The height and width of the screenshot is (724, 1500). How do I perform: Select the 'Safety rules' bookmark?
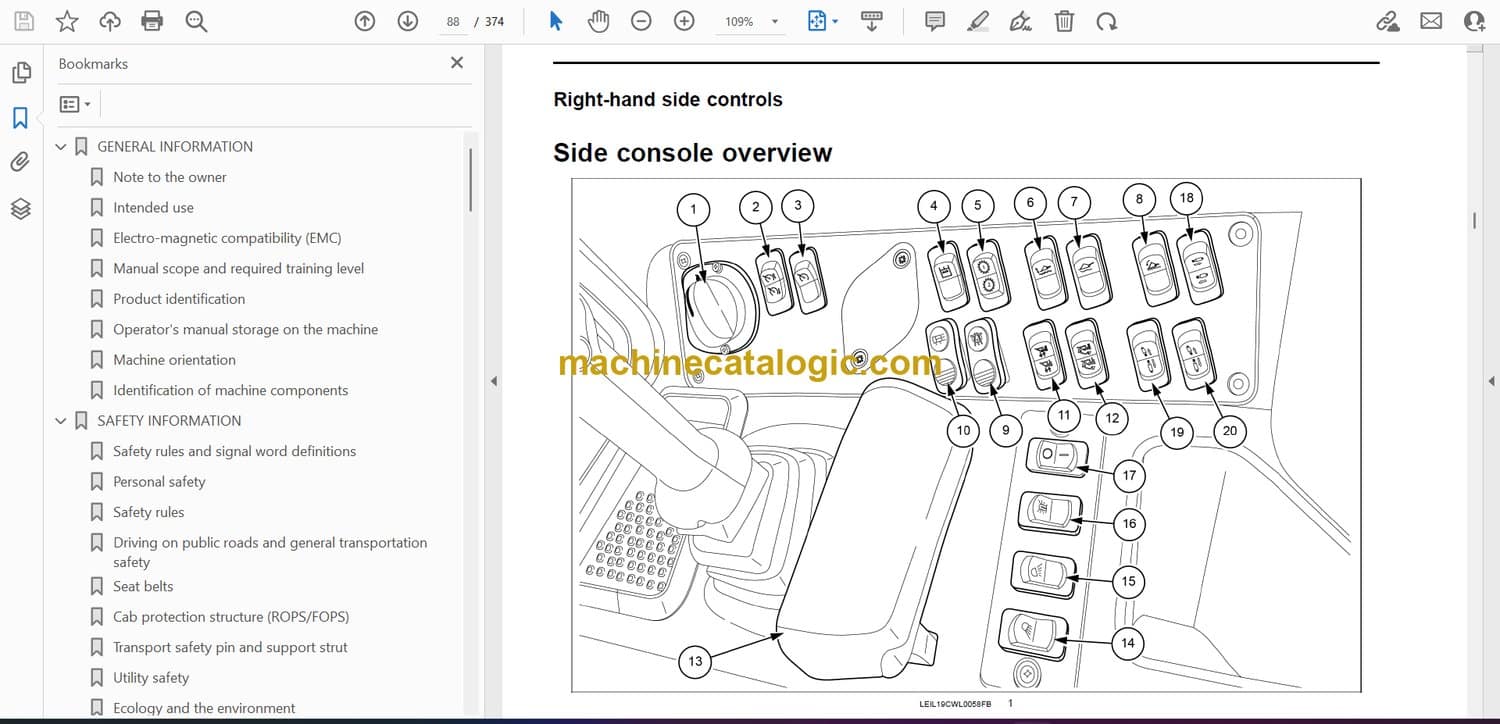pos(148,512)
